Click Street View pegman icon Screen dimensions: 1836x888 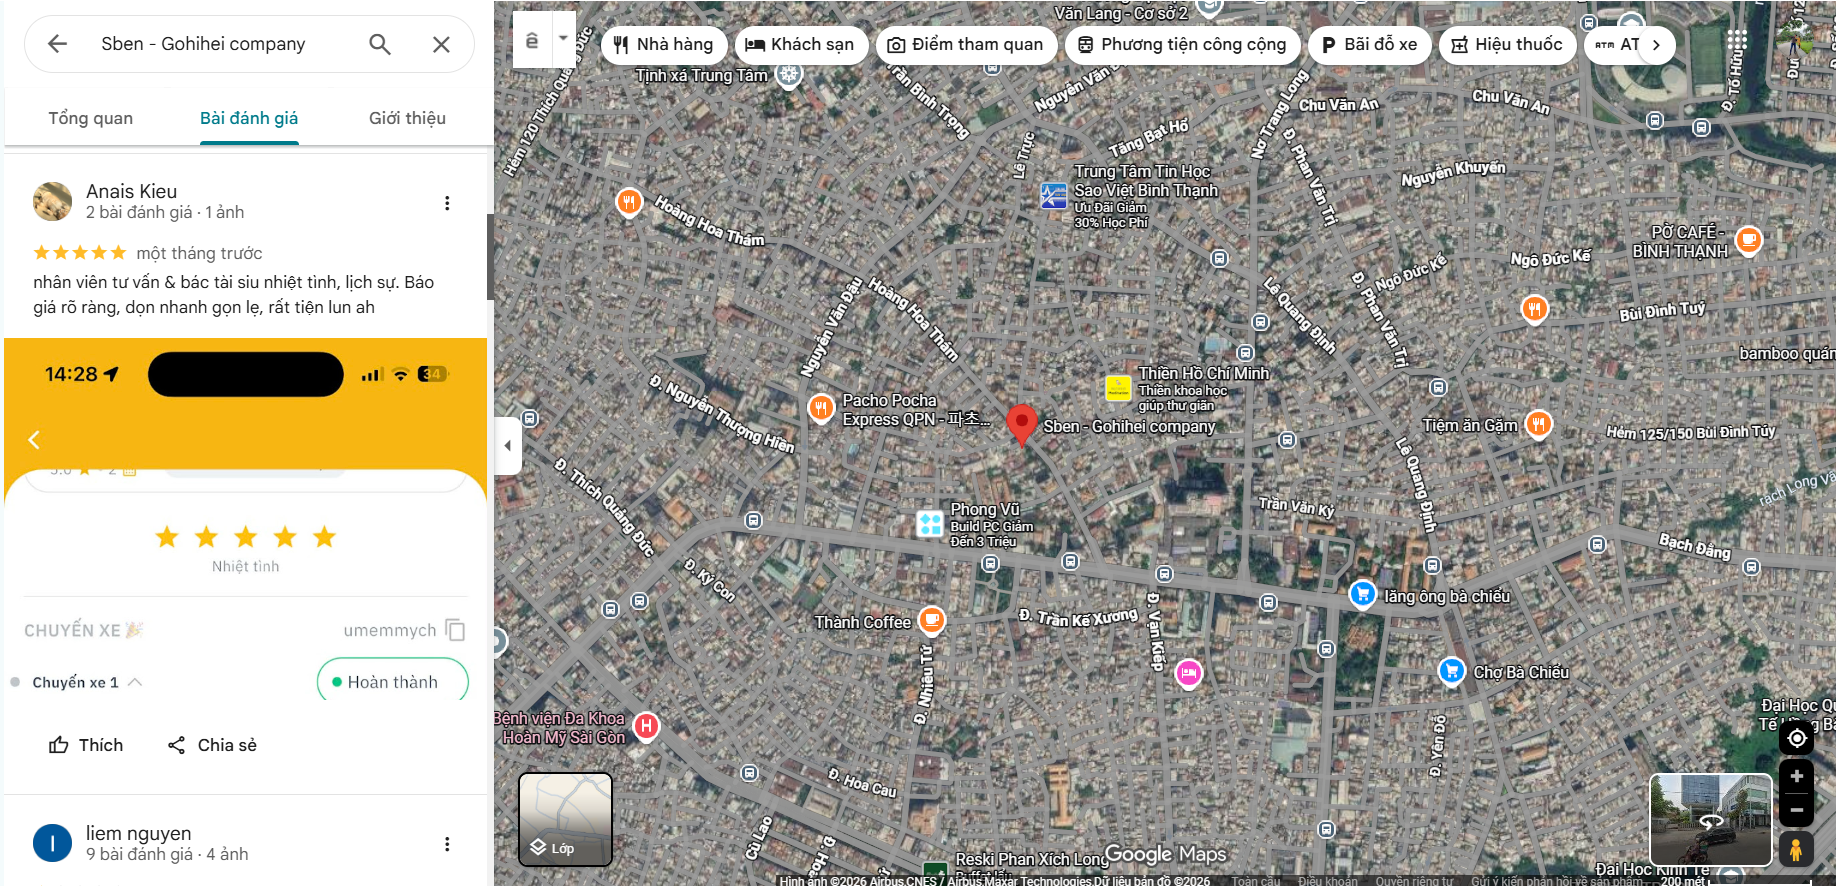tap(1796, 849)
